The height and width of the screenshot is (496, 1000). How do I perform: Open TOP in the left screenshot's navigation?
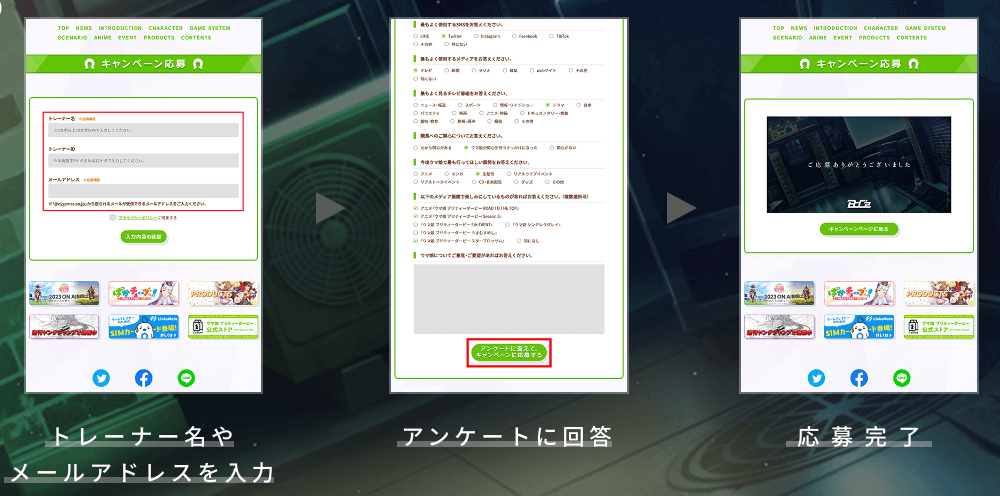(x=64, y=28)
